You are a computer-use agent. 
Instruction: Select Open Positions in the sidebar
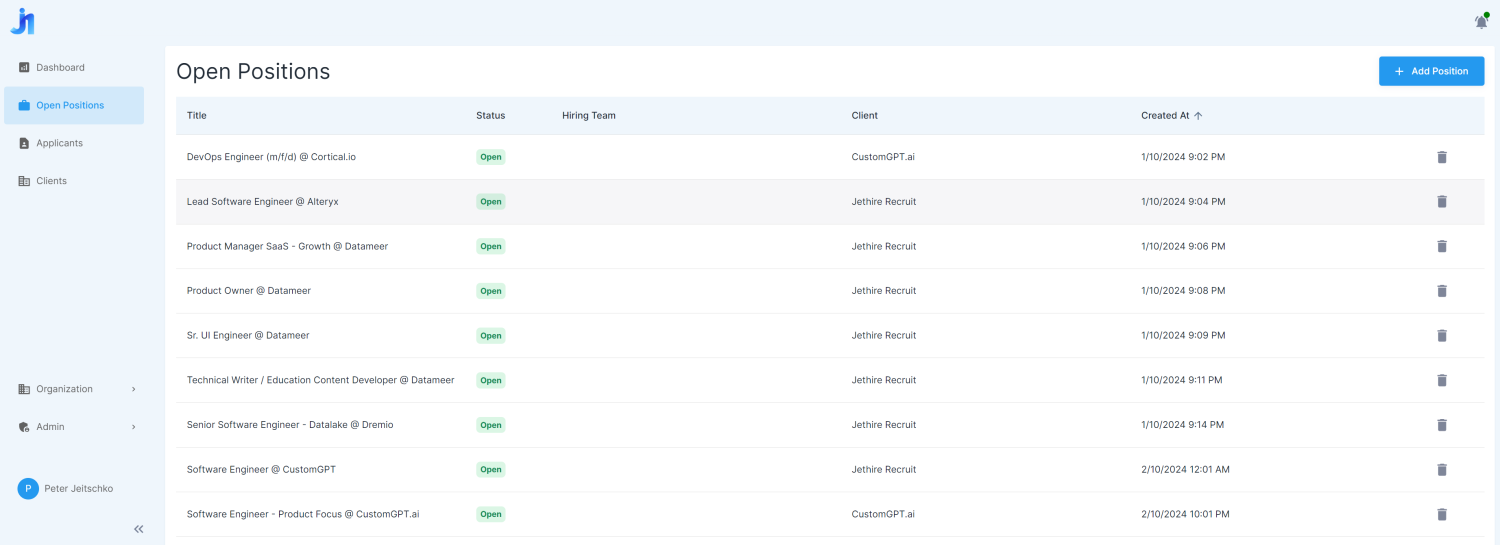point(74,105)
